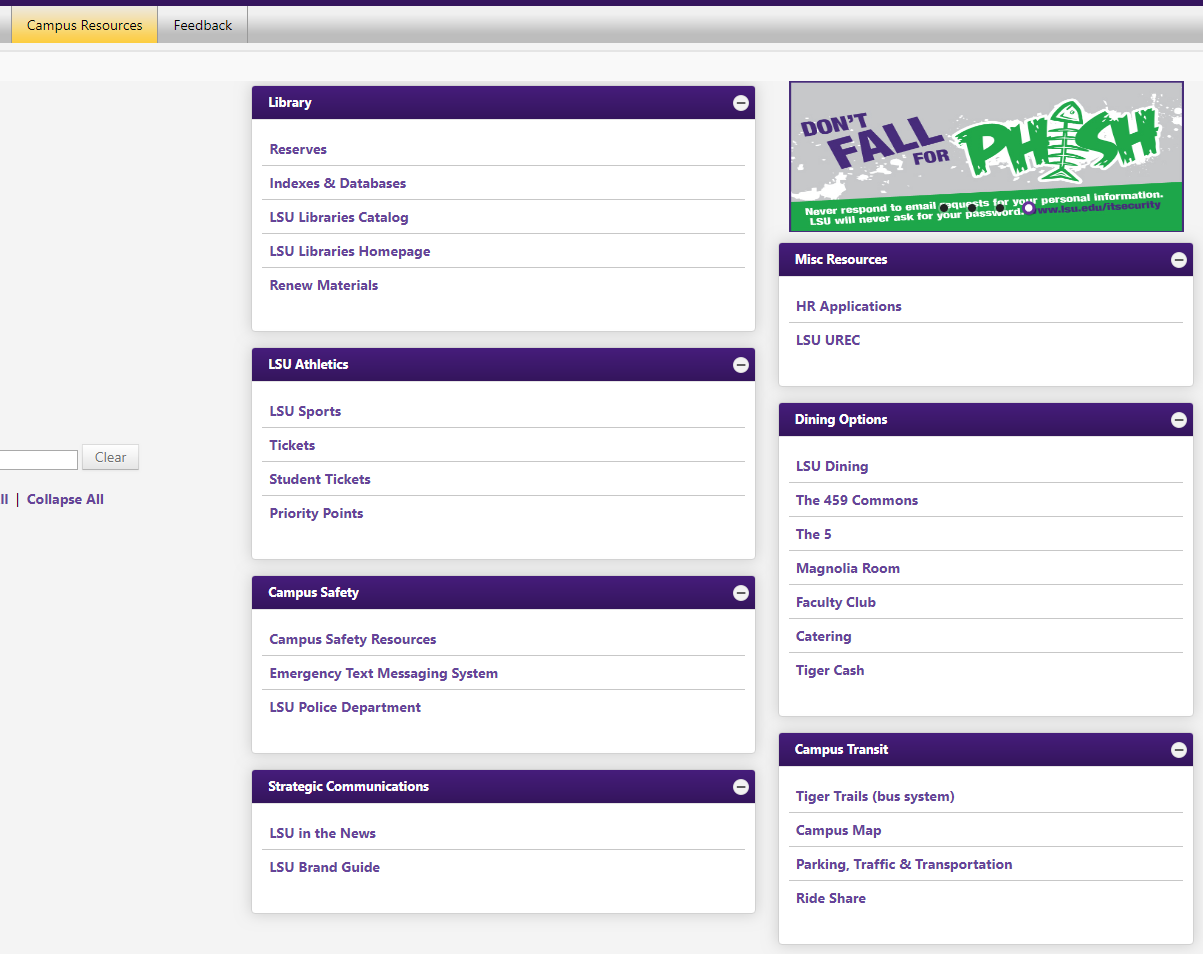Select the Ride Share link
1203x954 pixels.
tap(831, 898)
